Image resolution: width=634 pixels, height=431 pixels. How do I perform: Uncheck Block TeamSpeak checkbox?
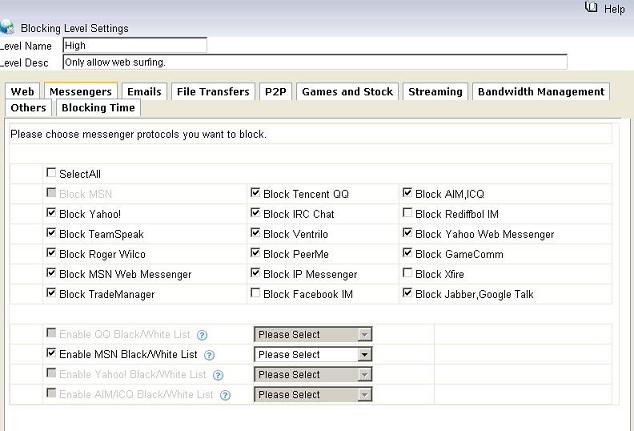(51, 232)
